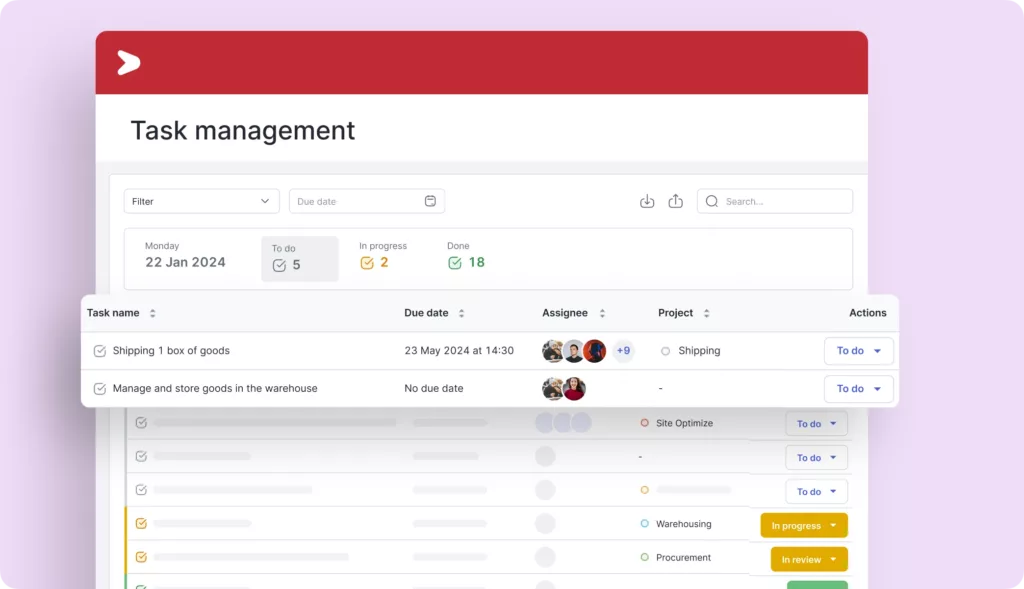Viewport: 1024px width, 589px height.
Task: Click the download icon near the search bar
Action: click(646, 201)
